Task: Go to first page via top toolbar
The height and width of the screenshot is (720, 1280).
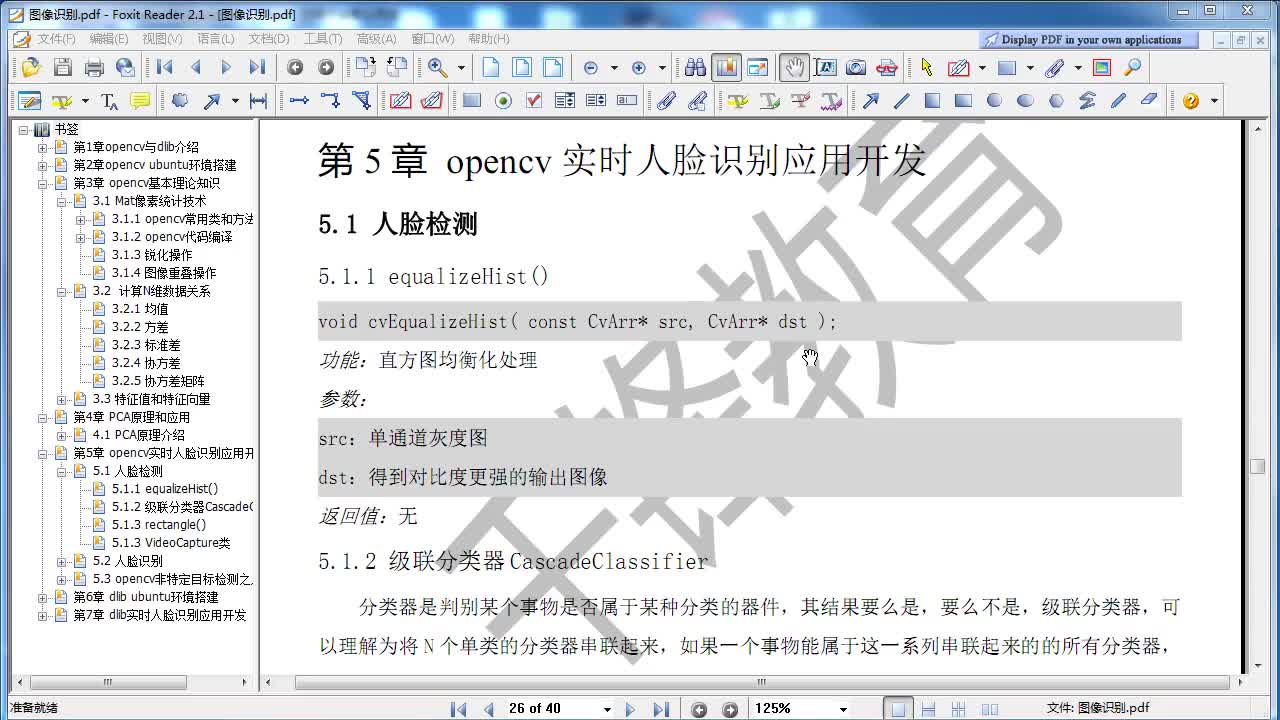Action: (165, 68)
